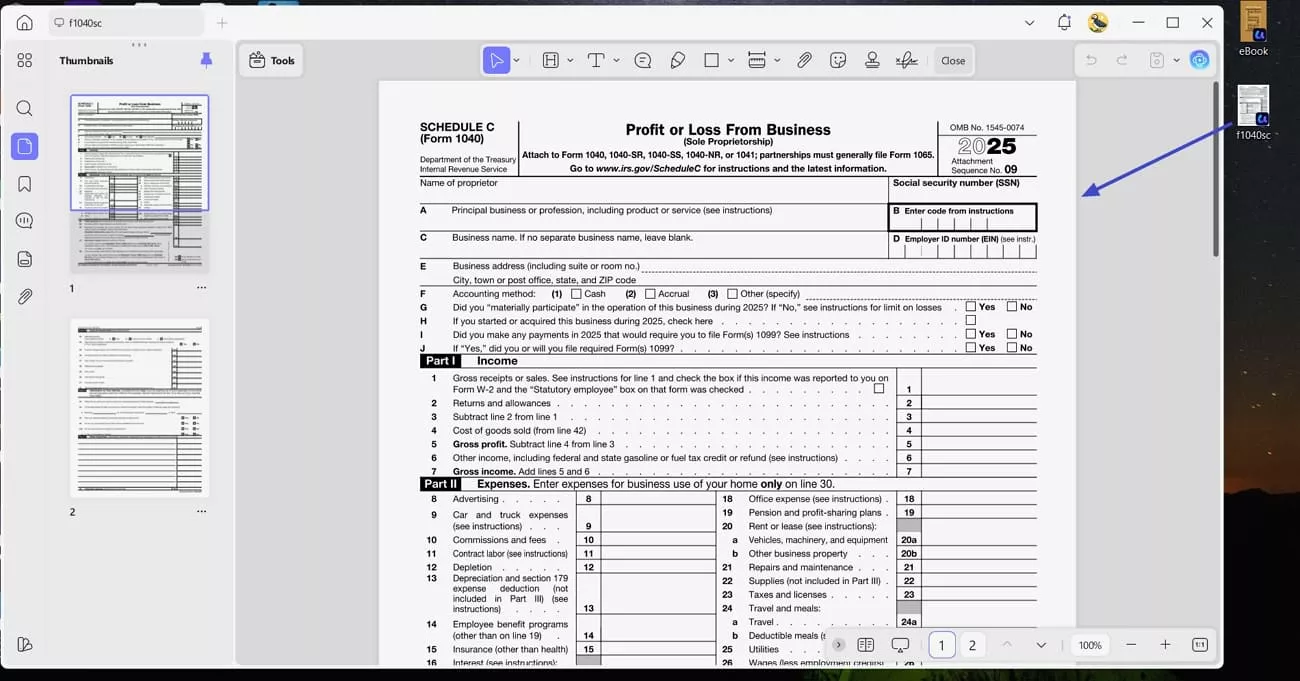The height and width of the screenshot is (681, 1300).
Task: Open the Tools menu
Action: pos(271,60)
